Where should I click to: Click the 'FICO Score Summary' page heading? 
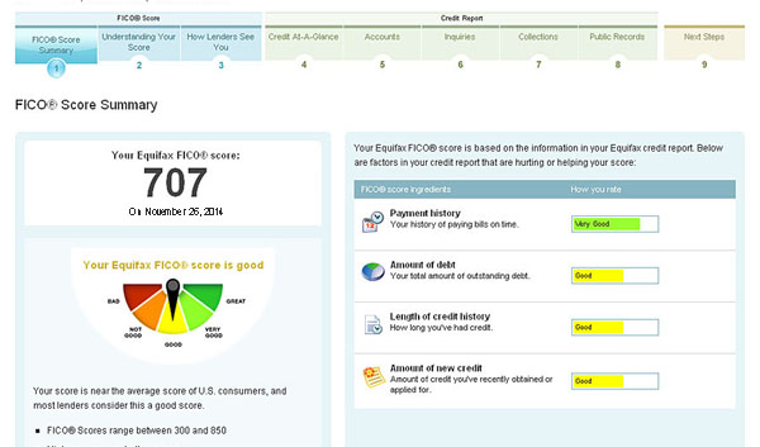coord(86,105)
